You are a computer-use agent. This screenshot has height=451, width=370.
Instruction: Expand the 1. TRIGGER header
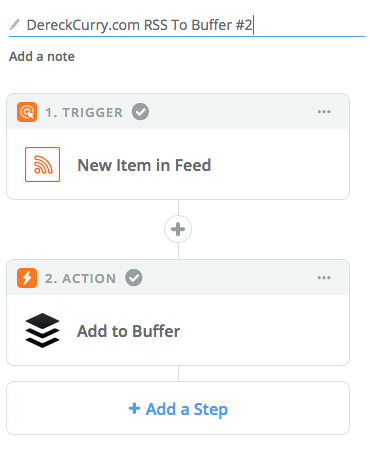(x=178, y=112)
